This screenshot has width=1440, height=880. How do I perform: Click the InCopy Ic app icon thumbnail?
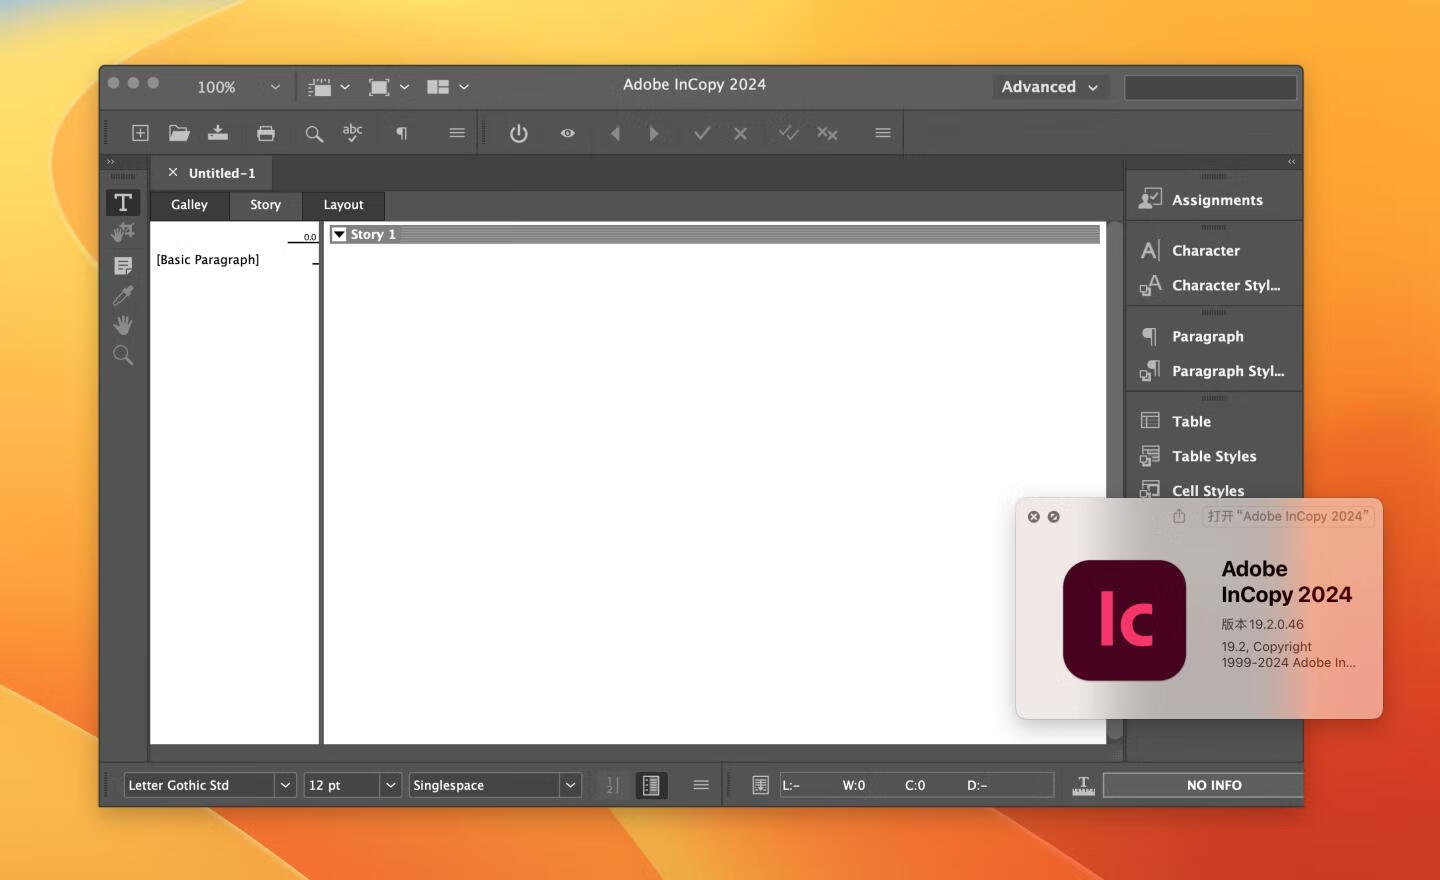1124,620
